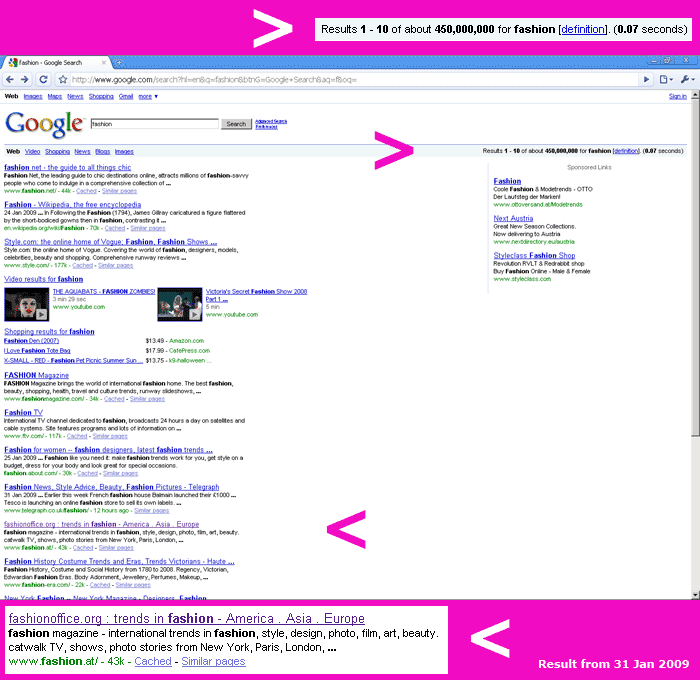Open 'I Love Fashion Tote Bag' shopping item
This screenshot has height=680, width=700.
(37, 350)
